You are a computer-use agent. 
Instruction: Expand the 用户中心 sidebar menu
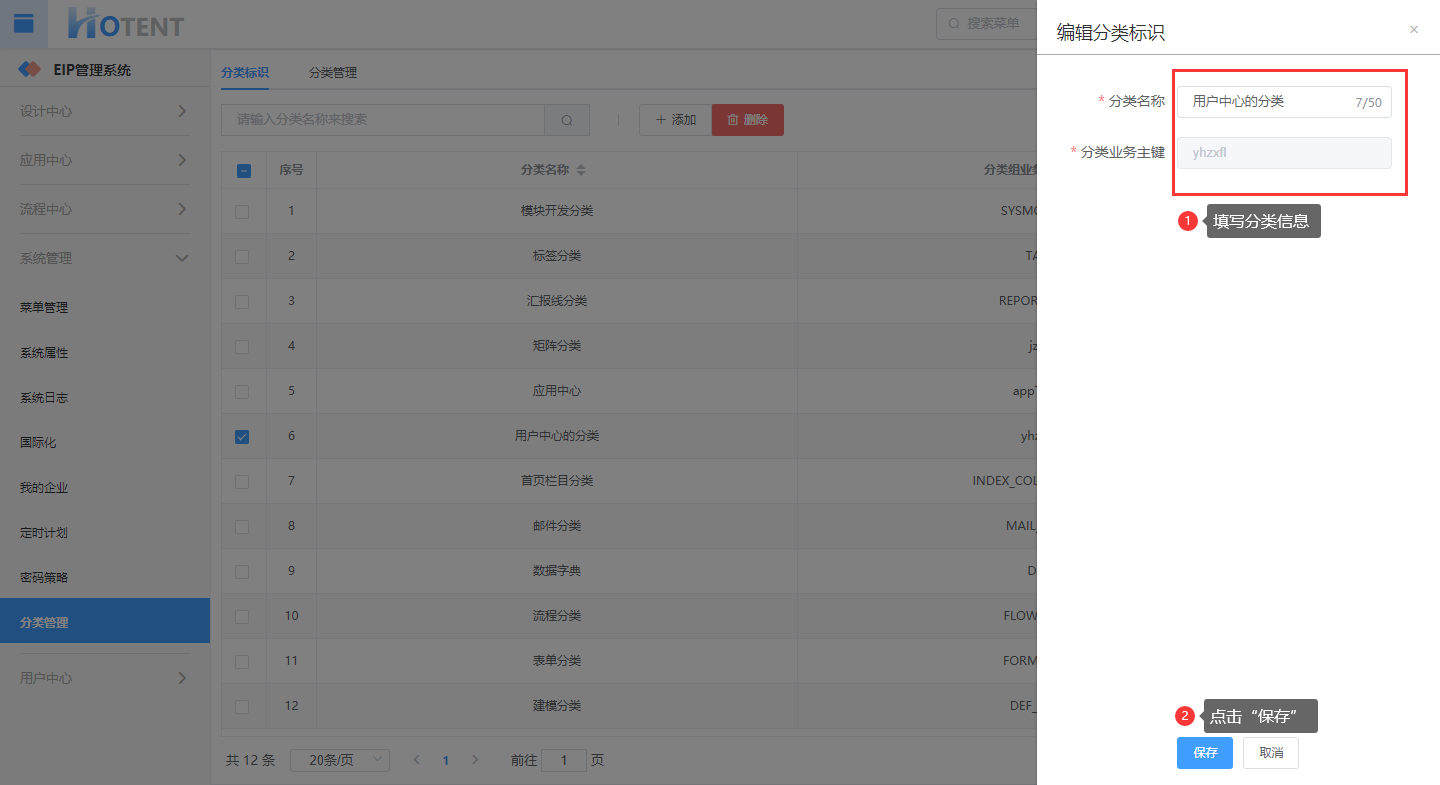point(105,678)
